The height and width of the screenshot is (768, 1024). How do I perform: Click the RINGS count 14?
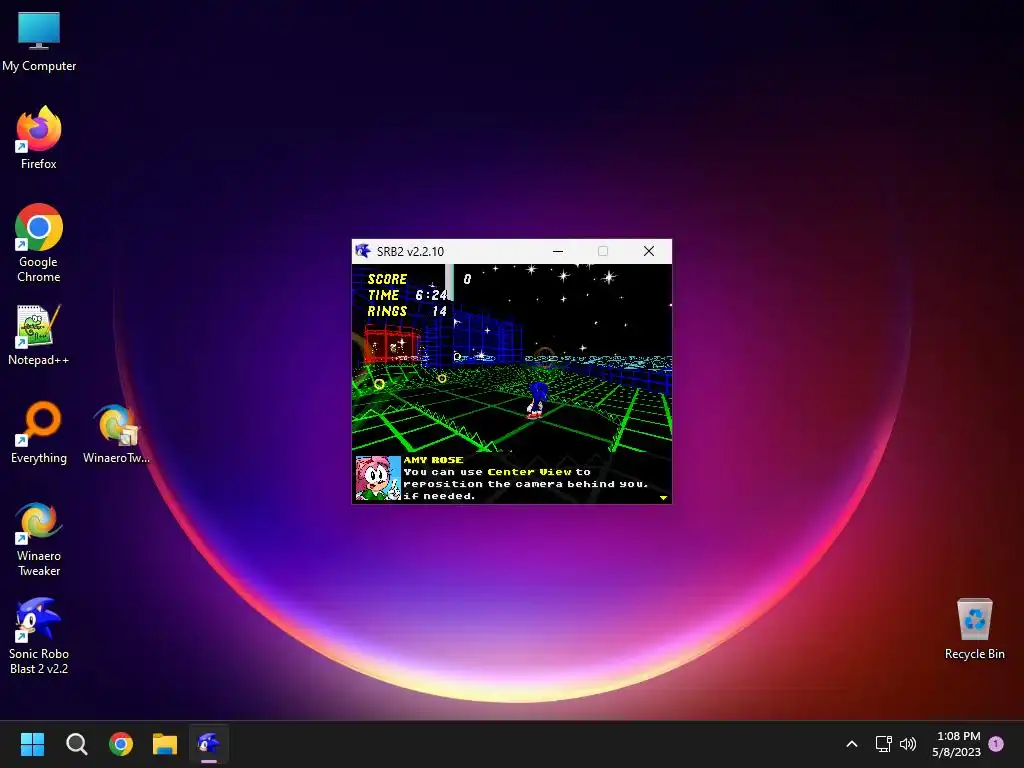point(439,312)
